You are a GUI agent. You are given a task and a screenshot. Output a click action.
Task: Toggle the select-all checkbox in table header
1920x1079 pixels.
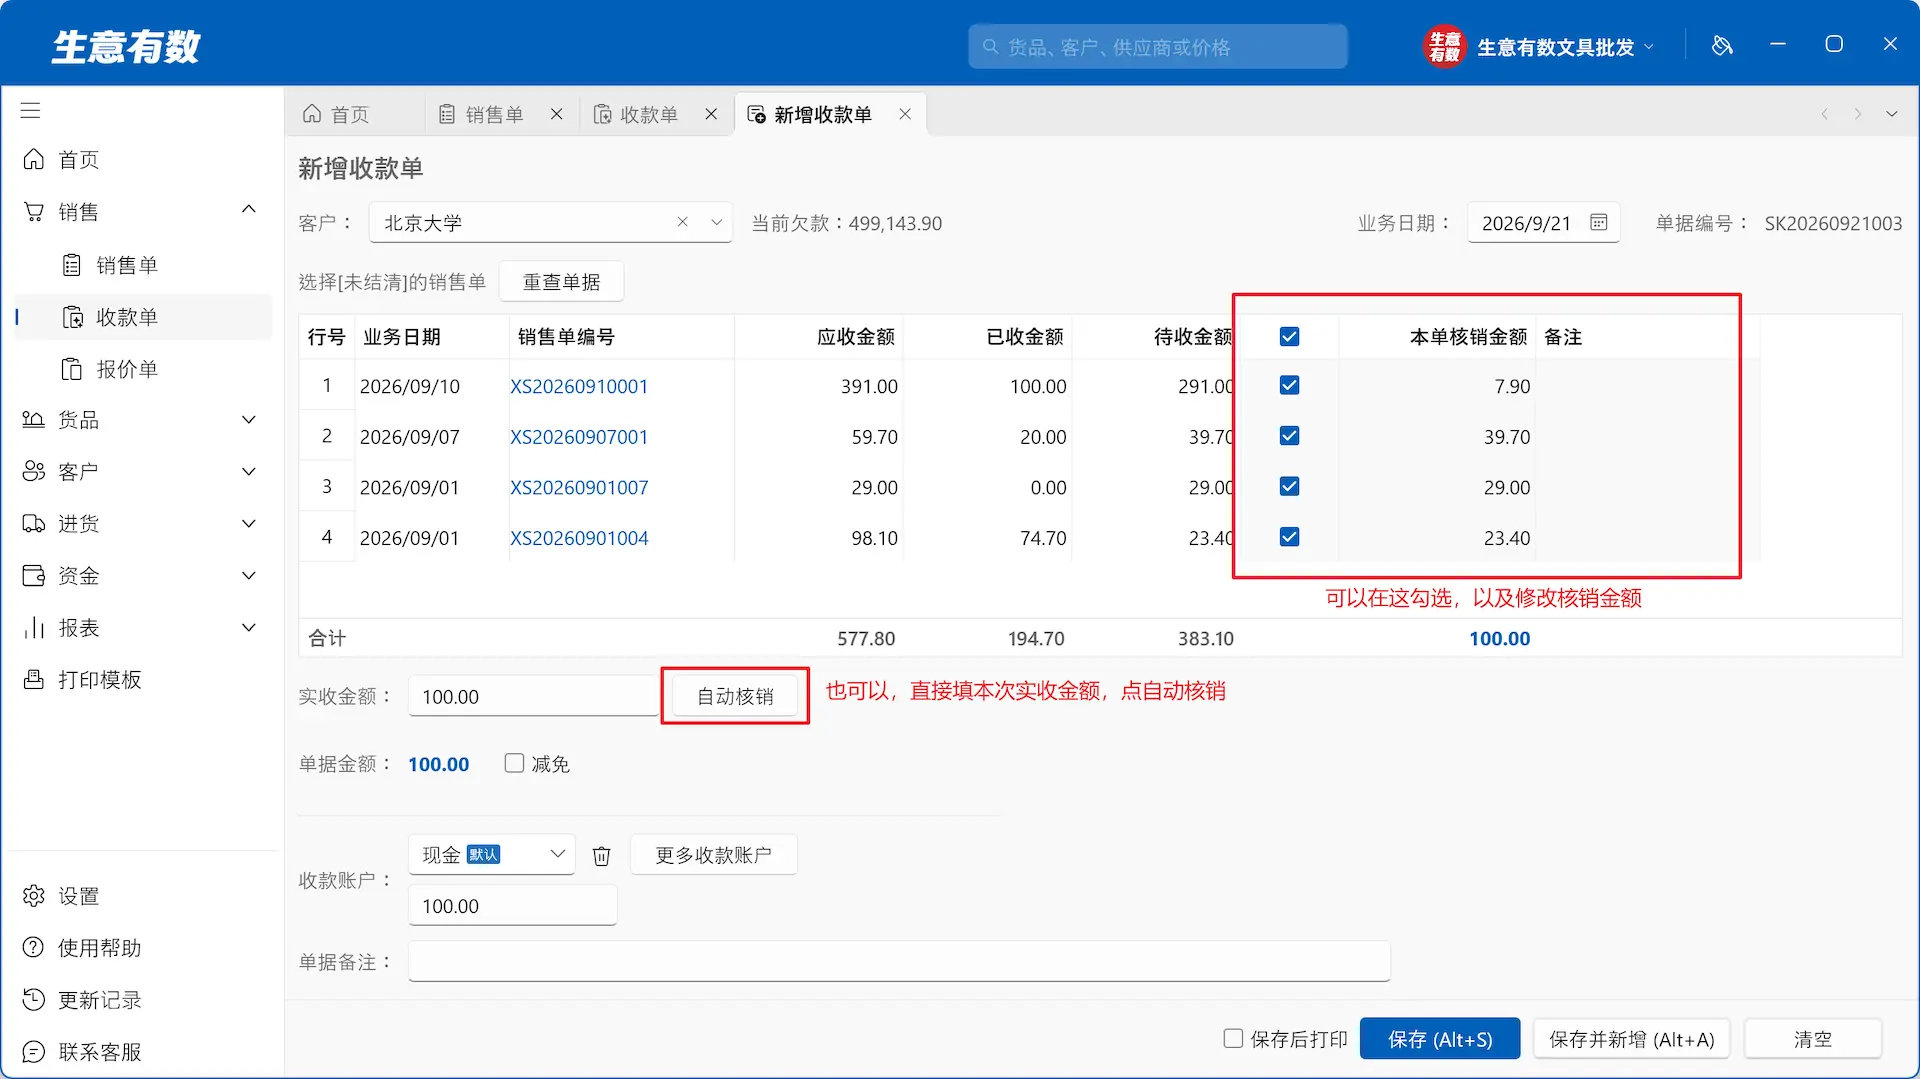pos(1290,337)
